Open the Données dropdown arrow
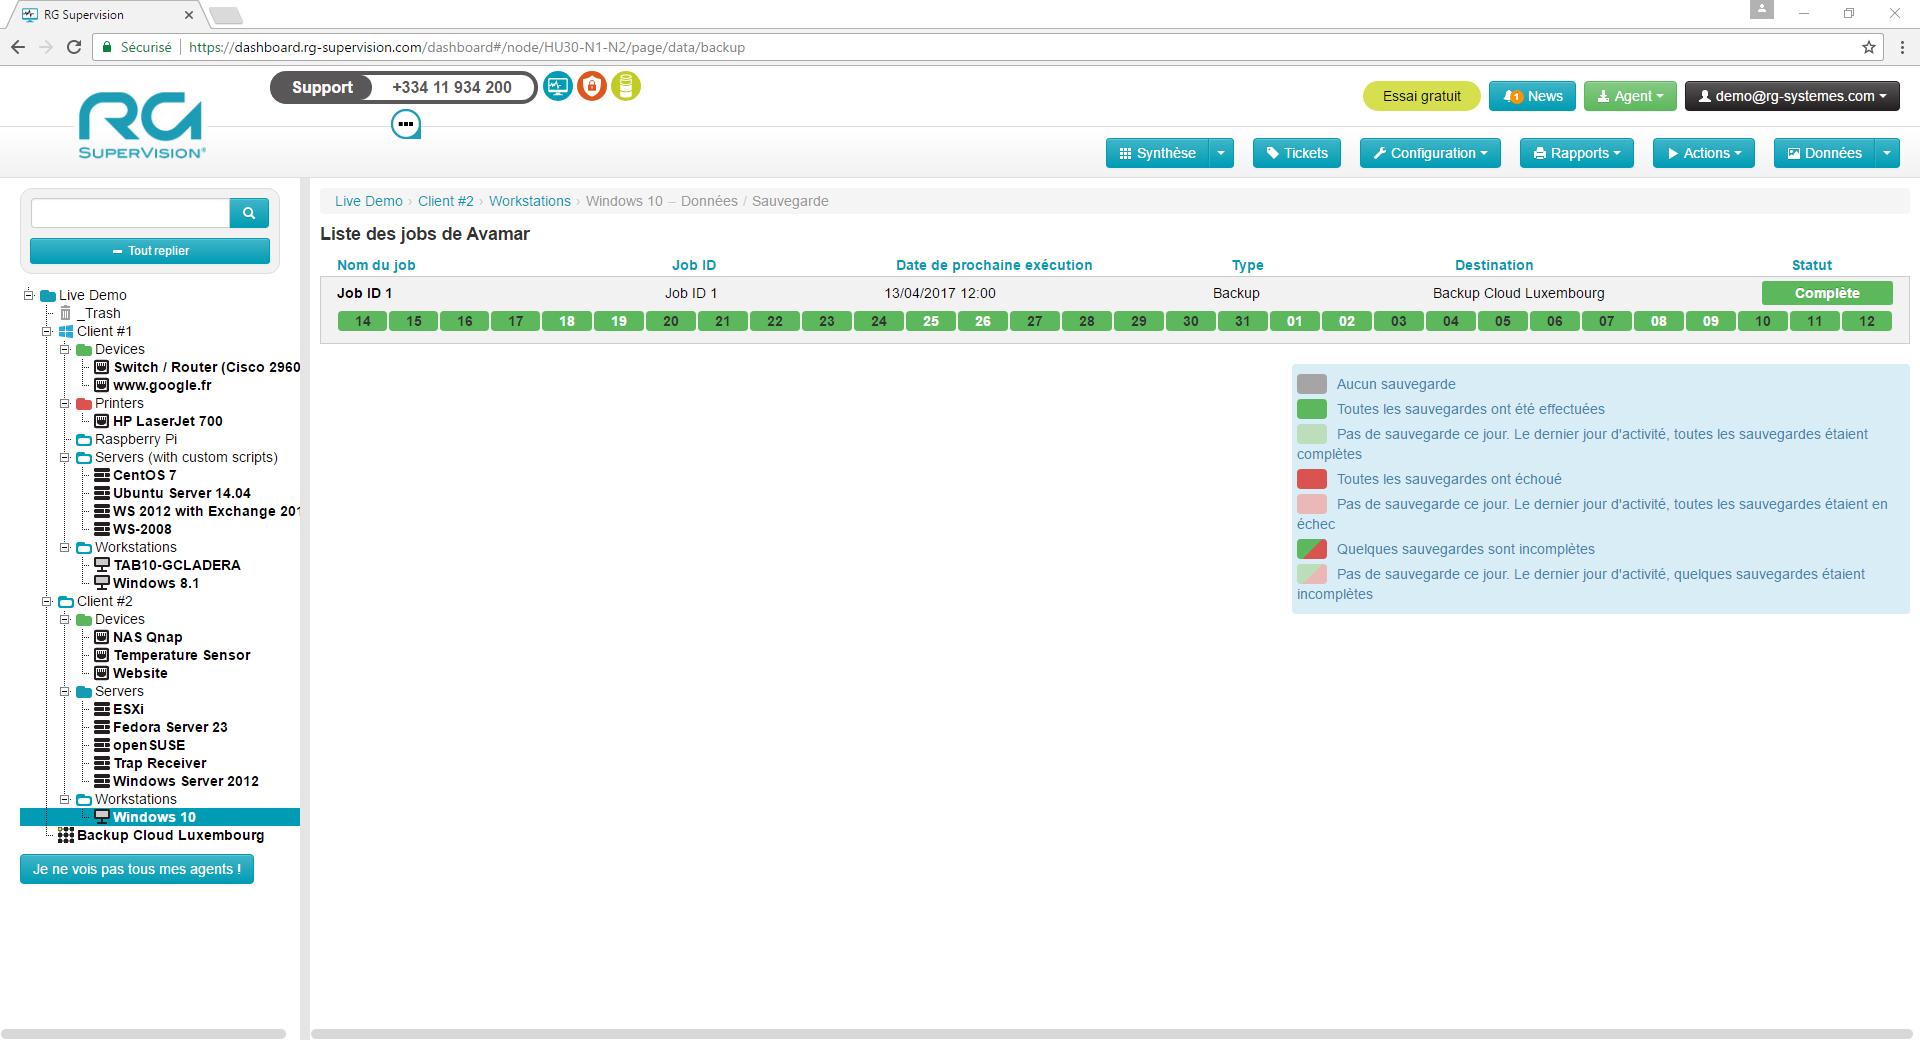This screenshot has width=1920, height=1040. [1886, 153]
